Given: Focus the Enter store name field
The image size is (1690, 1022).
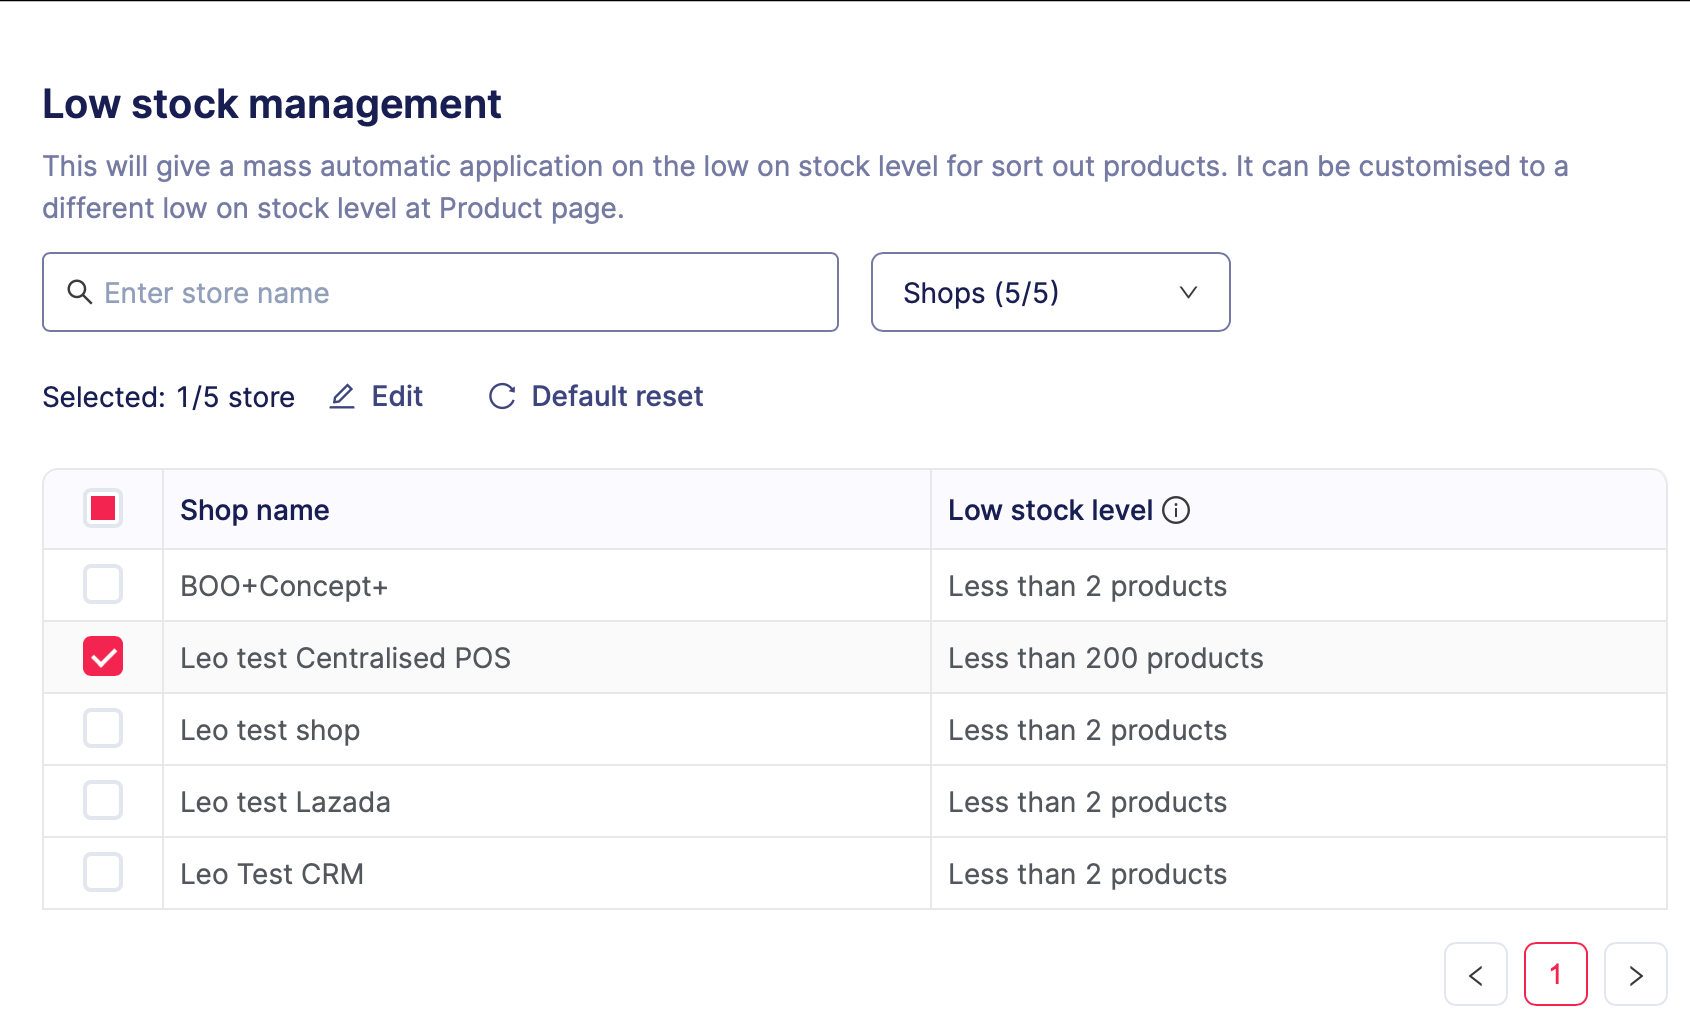Looking at the screenshot, I should (x=460, y=292).
